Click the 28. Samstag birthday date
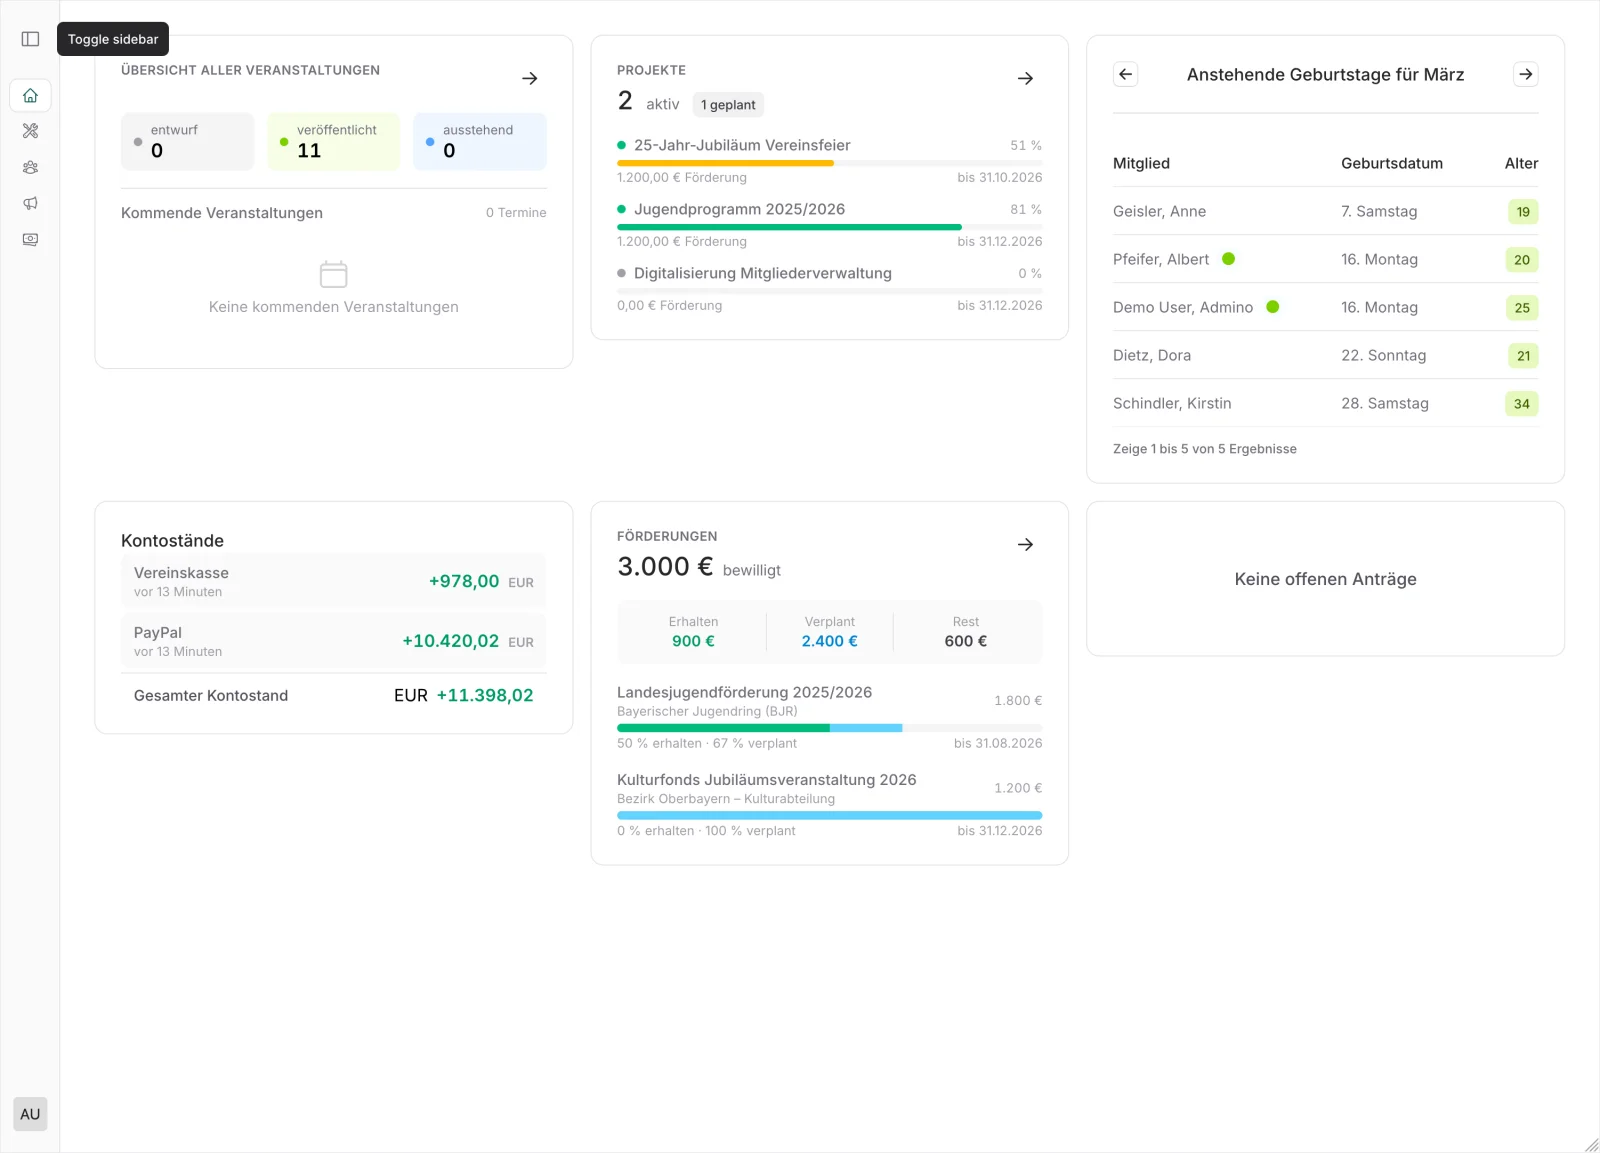Screen dimensions: 1600x1153 coord(1385,403)
